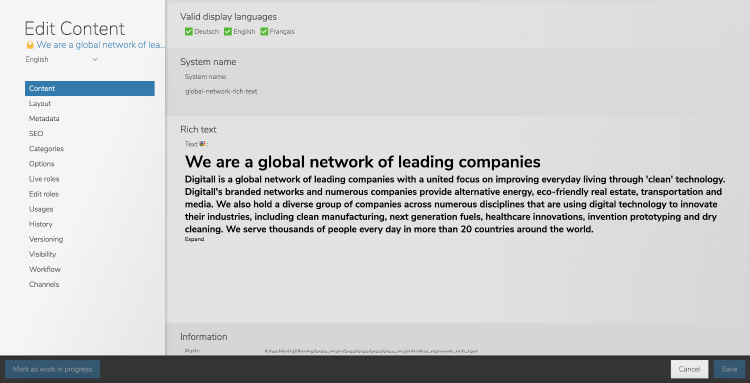The image size is (750, 383).
Task: Open the Channels section
Action: pos(44,285)
